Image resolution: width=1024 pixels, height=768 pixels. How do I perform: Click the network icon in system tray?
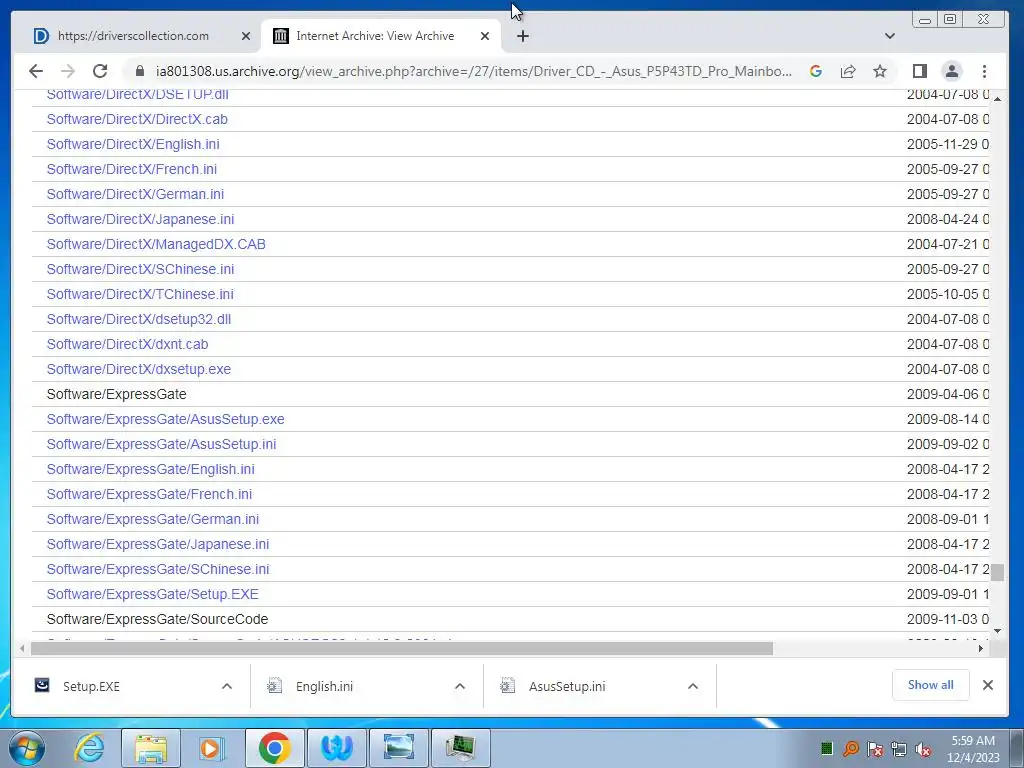point(899,749)
